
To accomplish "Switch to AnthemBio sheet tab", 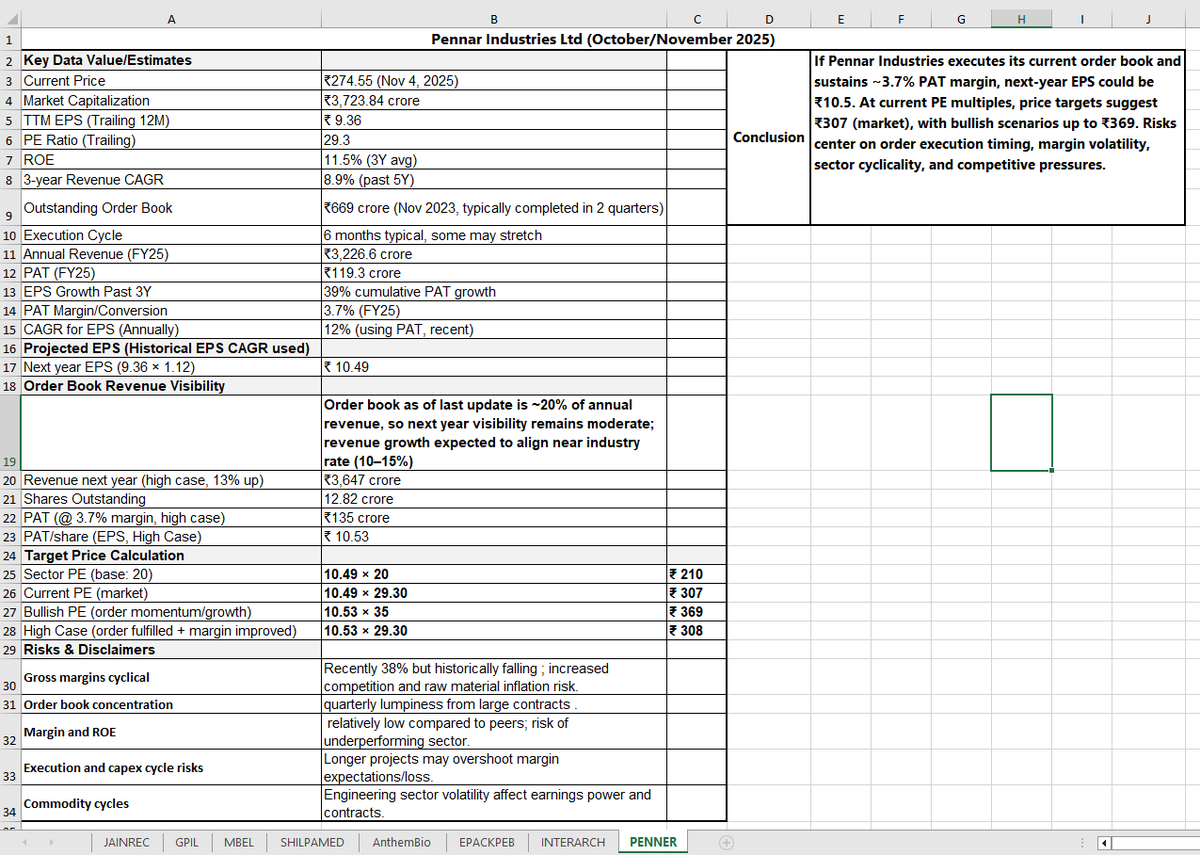I will (x=401, y=842).
